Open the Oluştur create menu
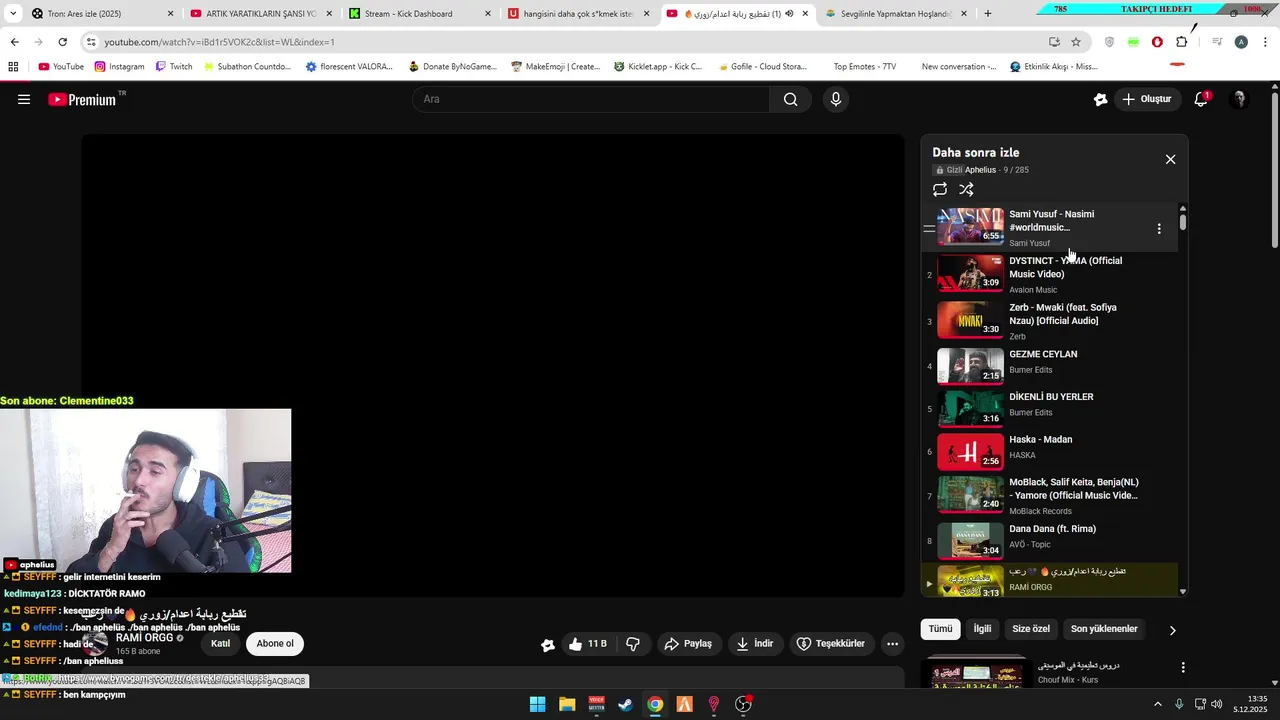Screen dimensions: 1280x720 pyautogui.click(x=1146, y=99)
